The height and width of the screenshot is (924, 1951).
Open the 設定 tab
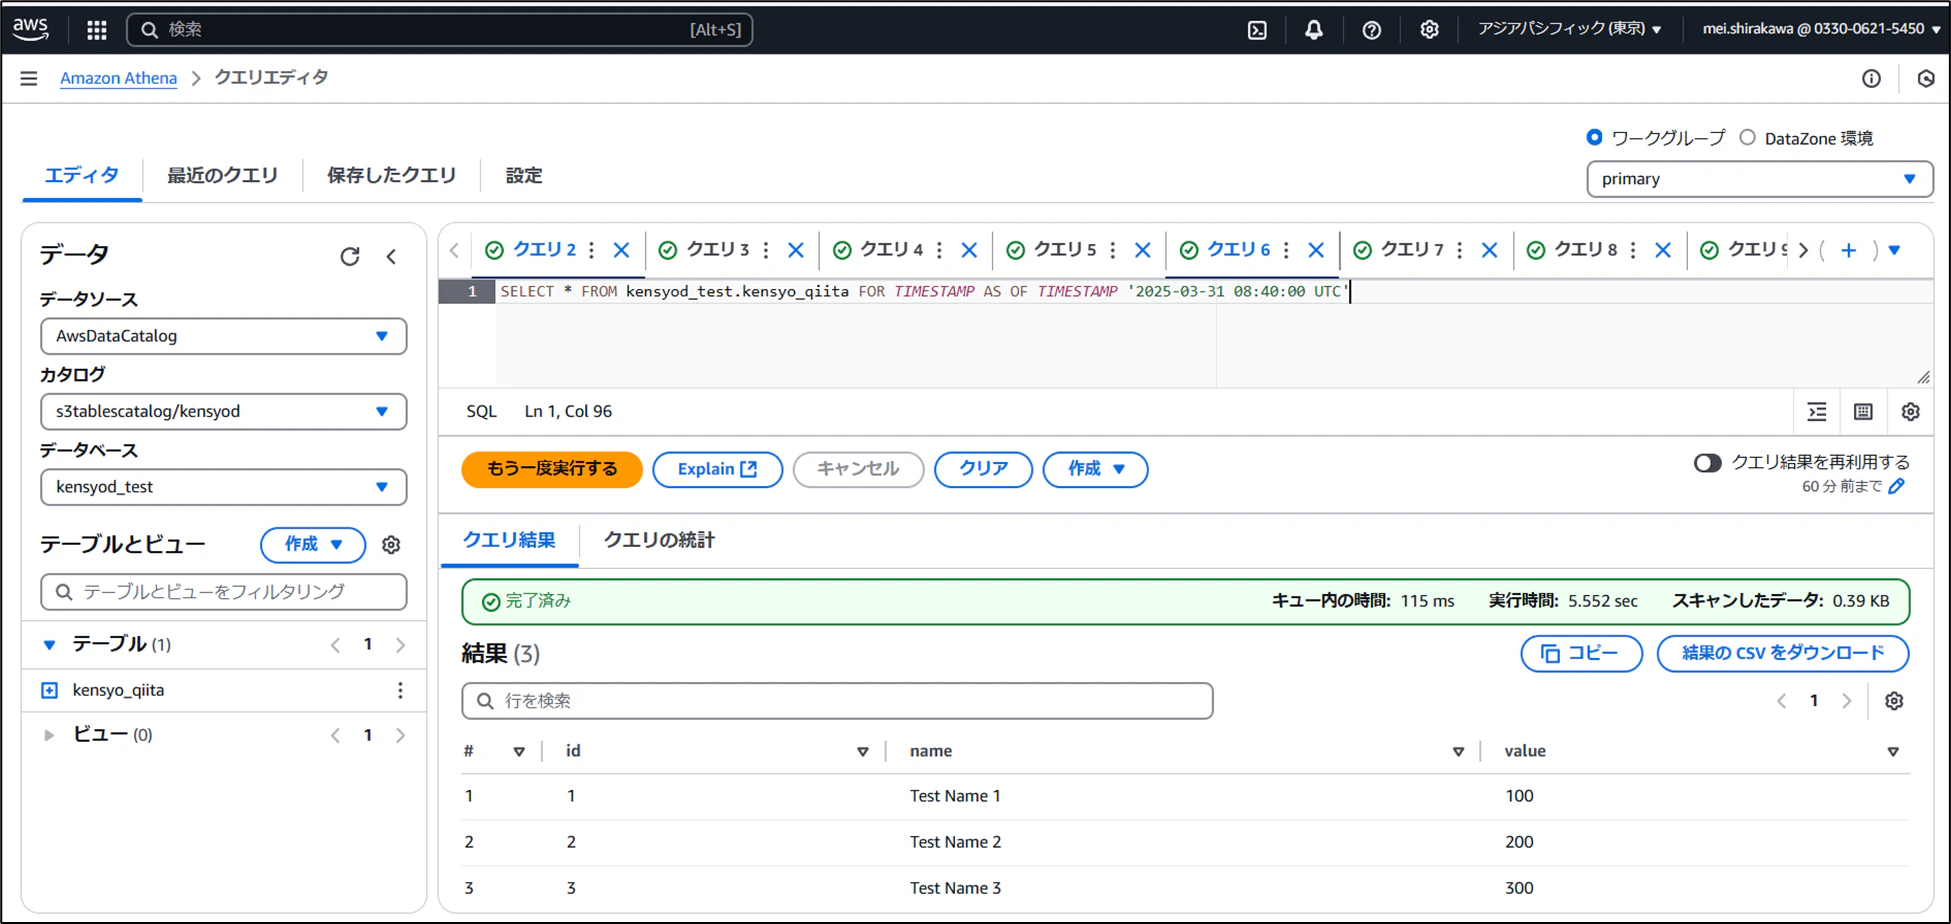(x=523, y=176)
